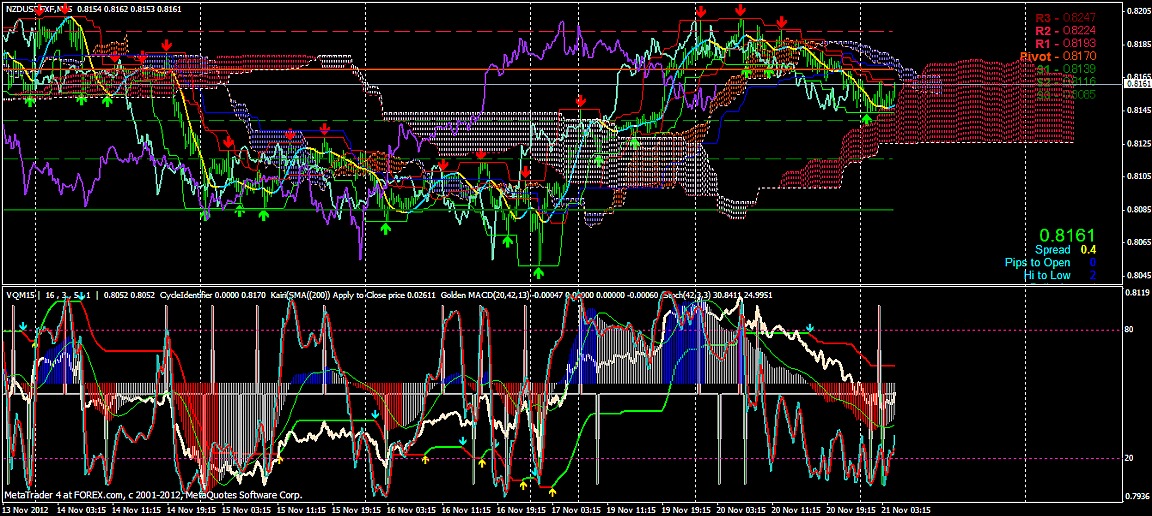Click the 0.8105 price axis label
The height and width of the screenshot is (516, 1152).
(1137, 176)
